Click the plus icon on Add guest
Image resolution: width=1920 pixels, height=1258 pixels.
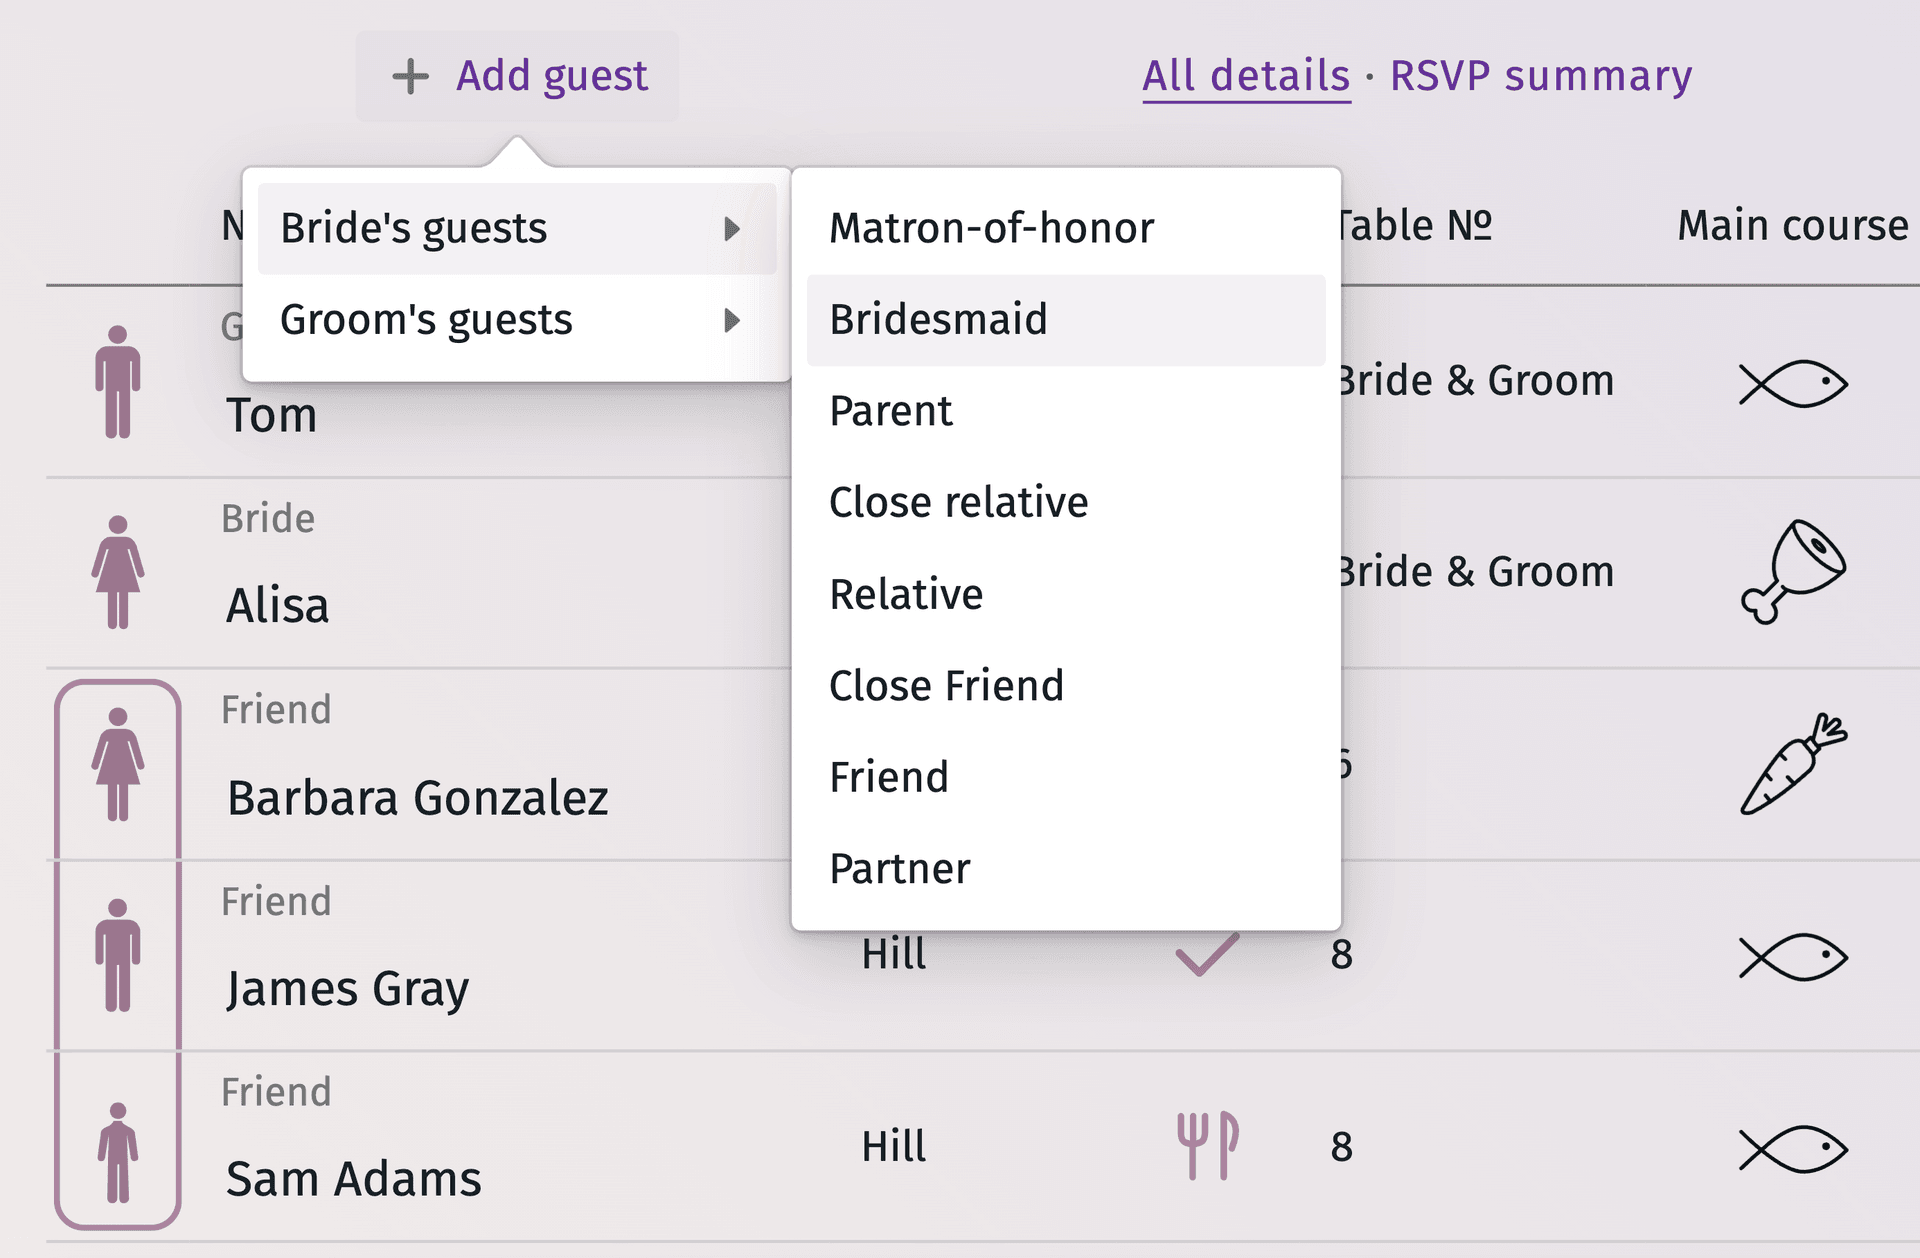click(410, 75)
